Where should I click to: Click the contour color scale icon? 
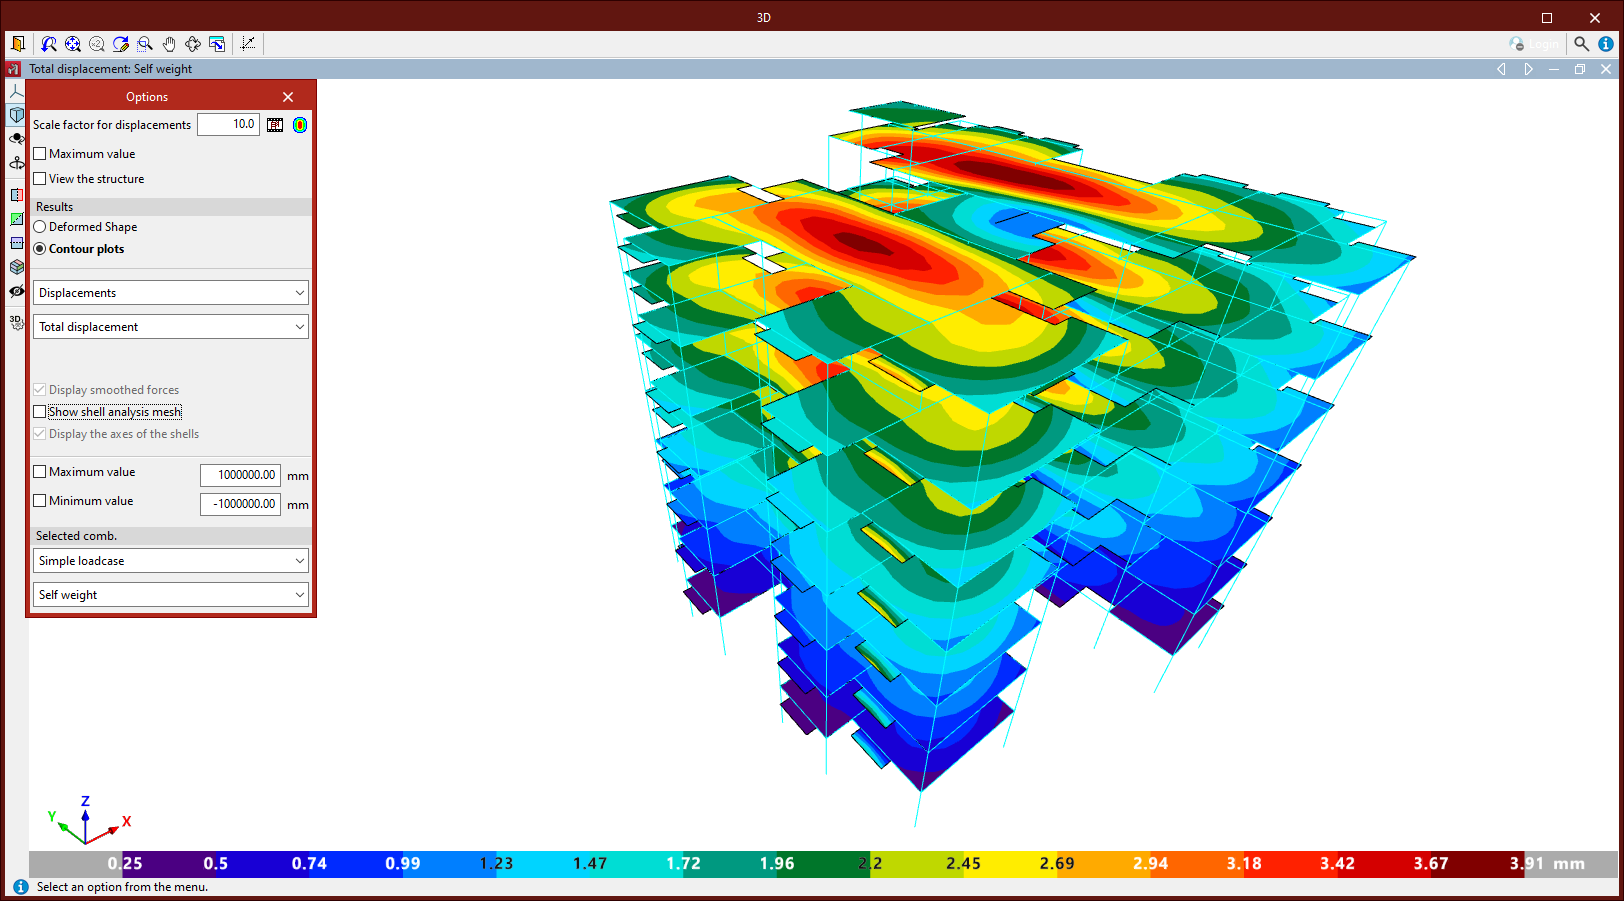[300, 125]
